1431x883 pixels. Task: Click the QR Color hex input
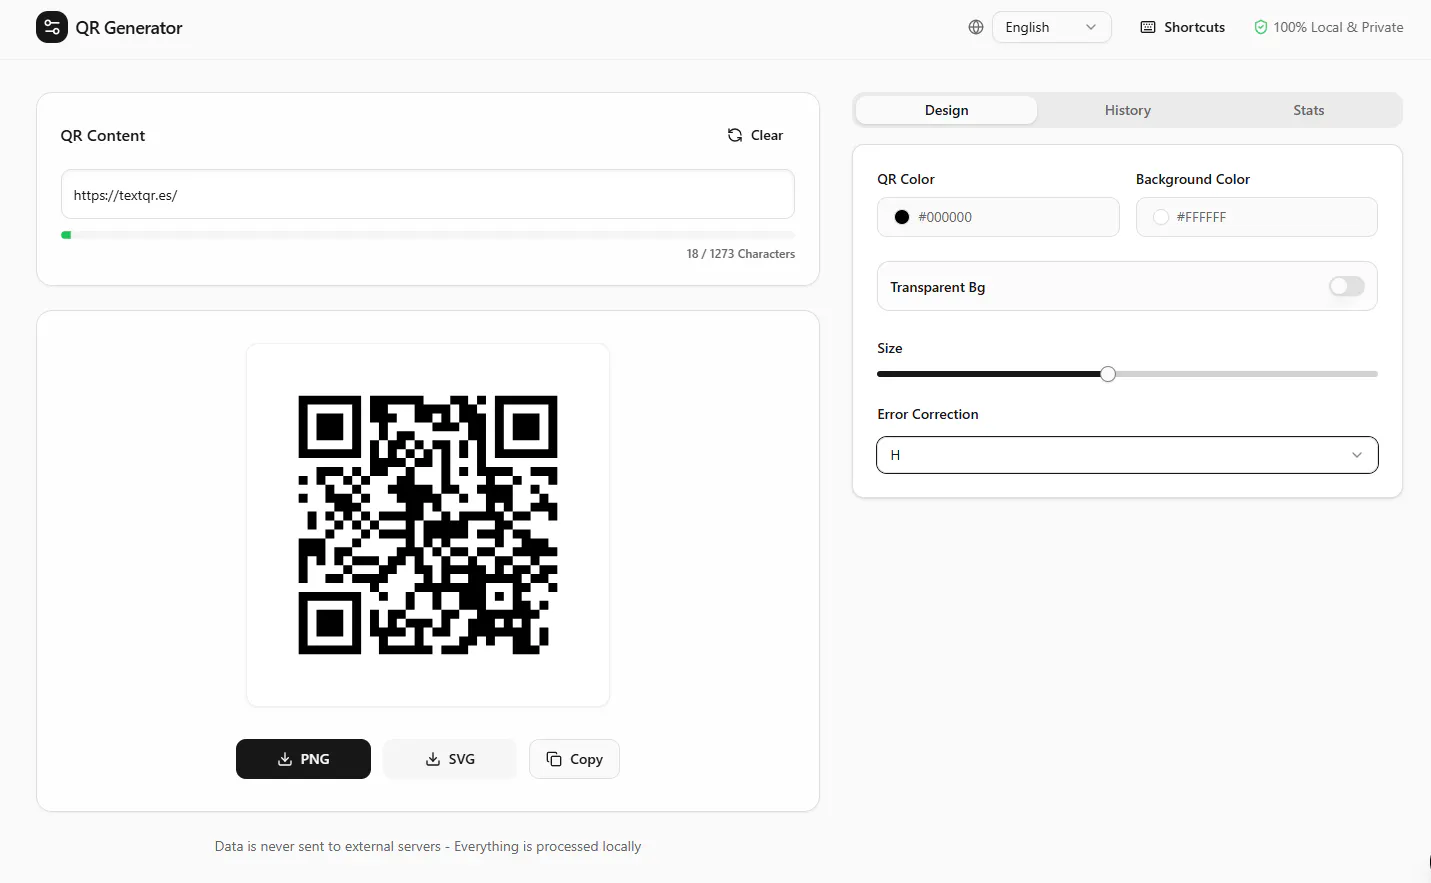[998, 217]
